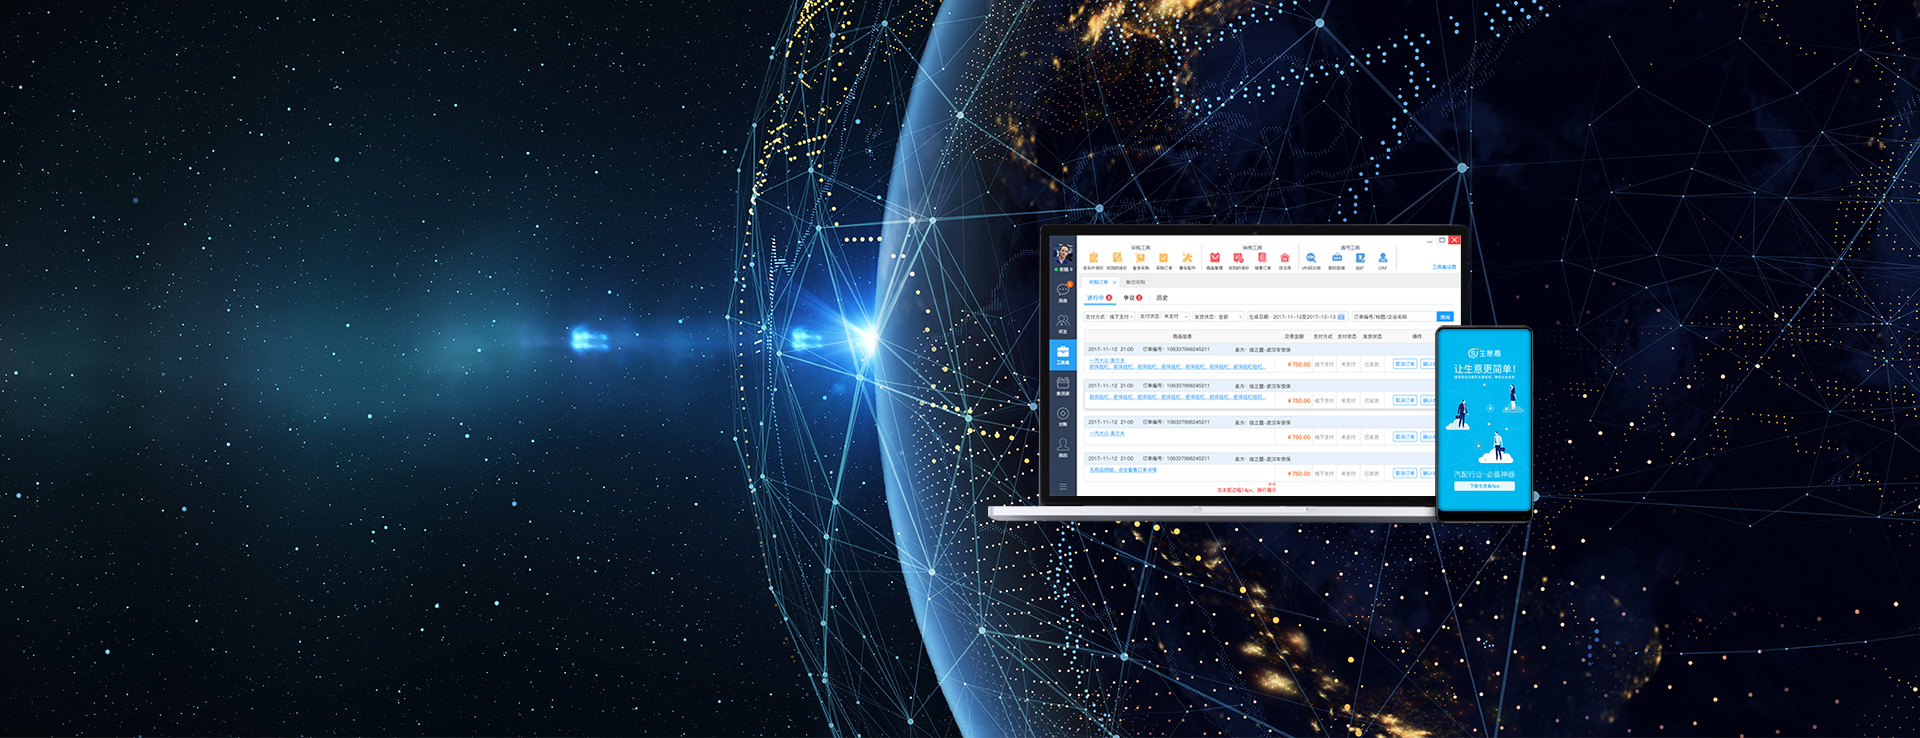The image size is (1920, 738).
Task: Open the circular target icon in the sidebar
Action: pos(1063,413)
